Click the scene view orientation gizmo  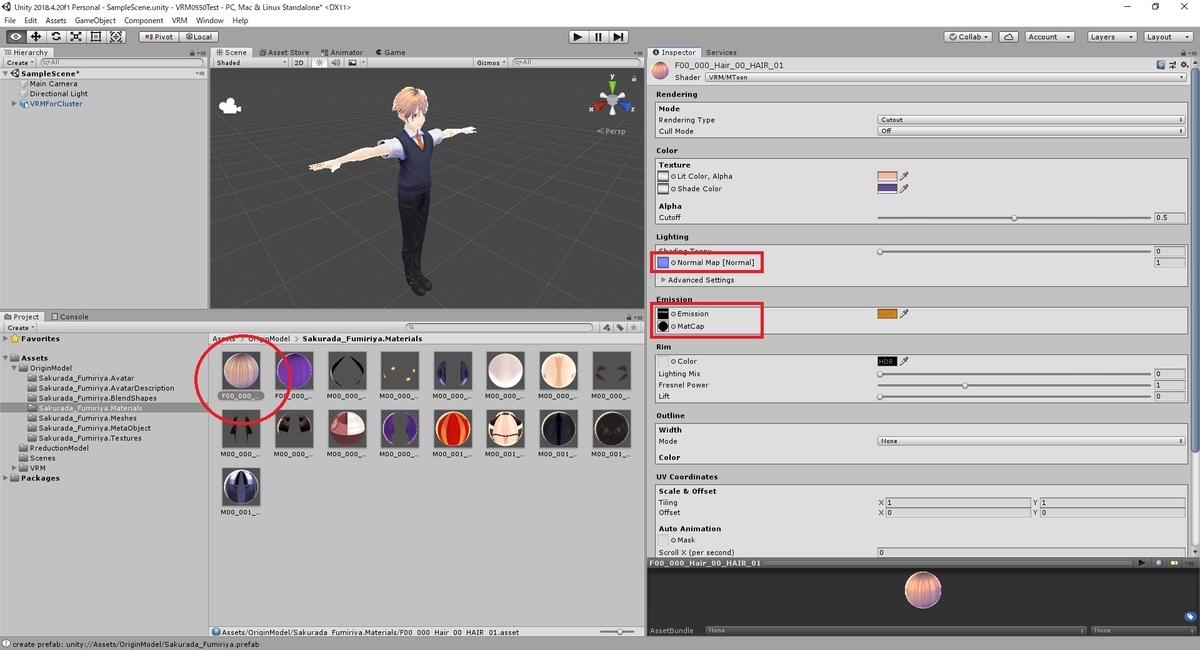point(611,101)
